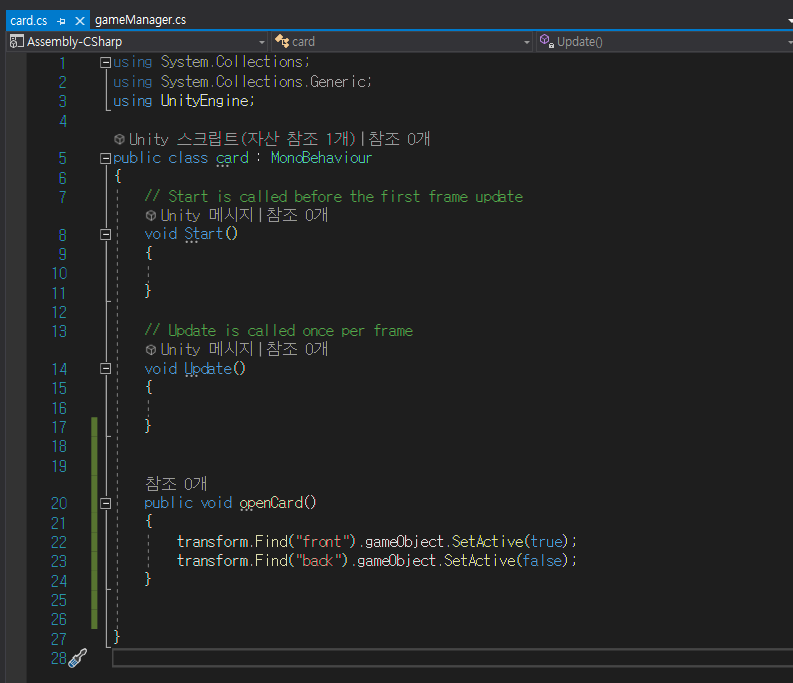Image resolution: width=793 pixels, height=683 pixels.
Task: Click the 'Update is called once per frame' comment
Action: point(279,331)
